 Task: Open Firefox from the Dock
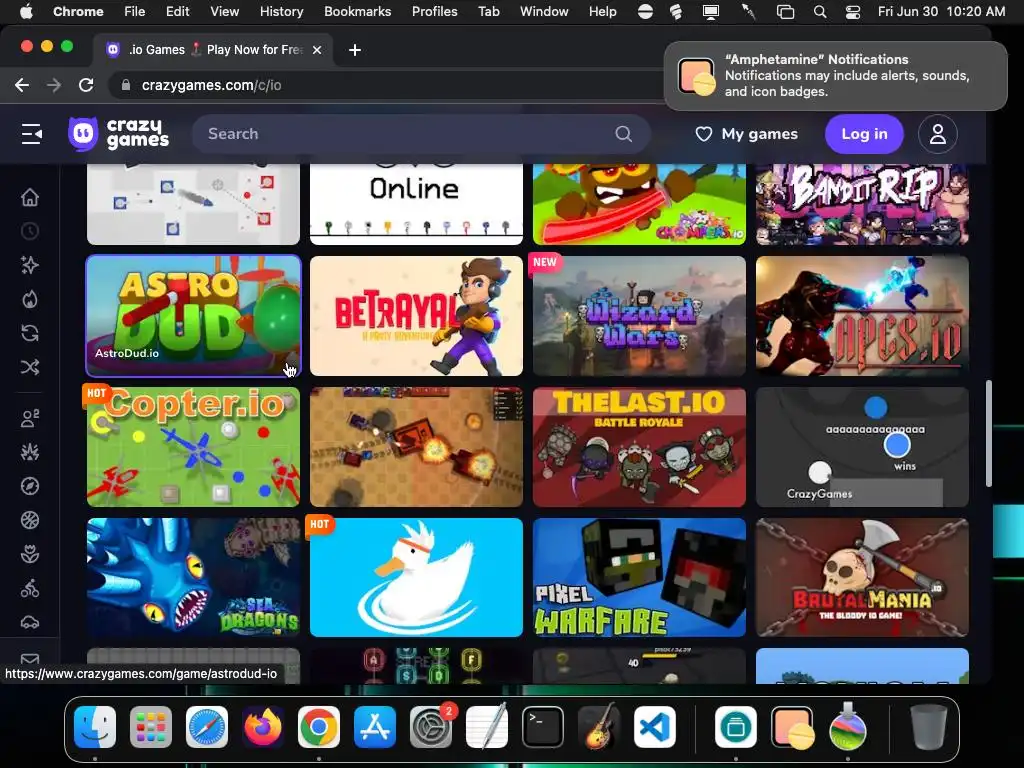click(x=263, y=727)
